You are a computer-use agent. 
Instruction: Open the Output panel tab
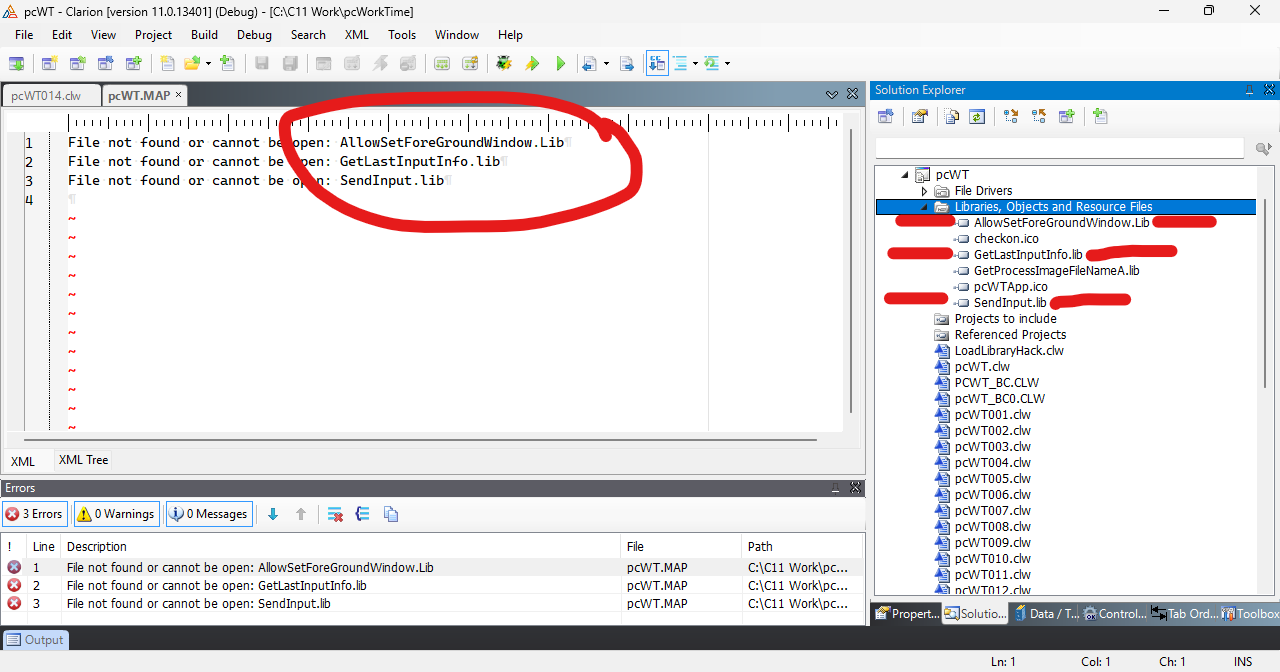point(35,640)
